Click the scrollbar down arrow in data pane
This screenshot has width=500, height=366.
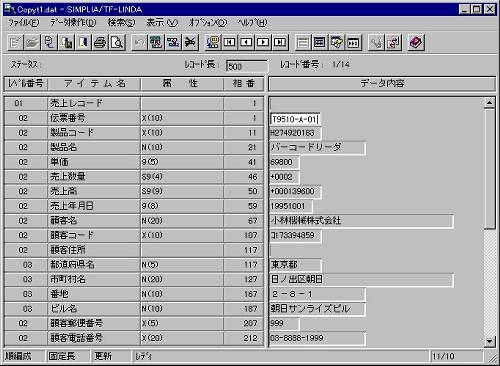489,341
